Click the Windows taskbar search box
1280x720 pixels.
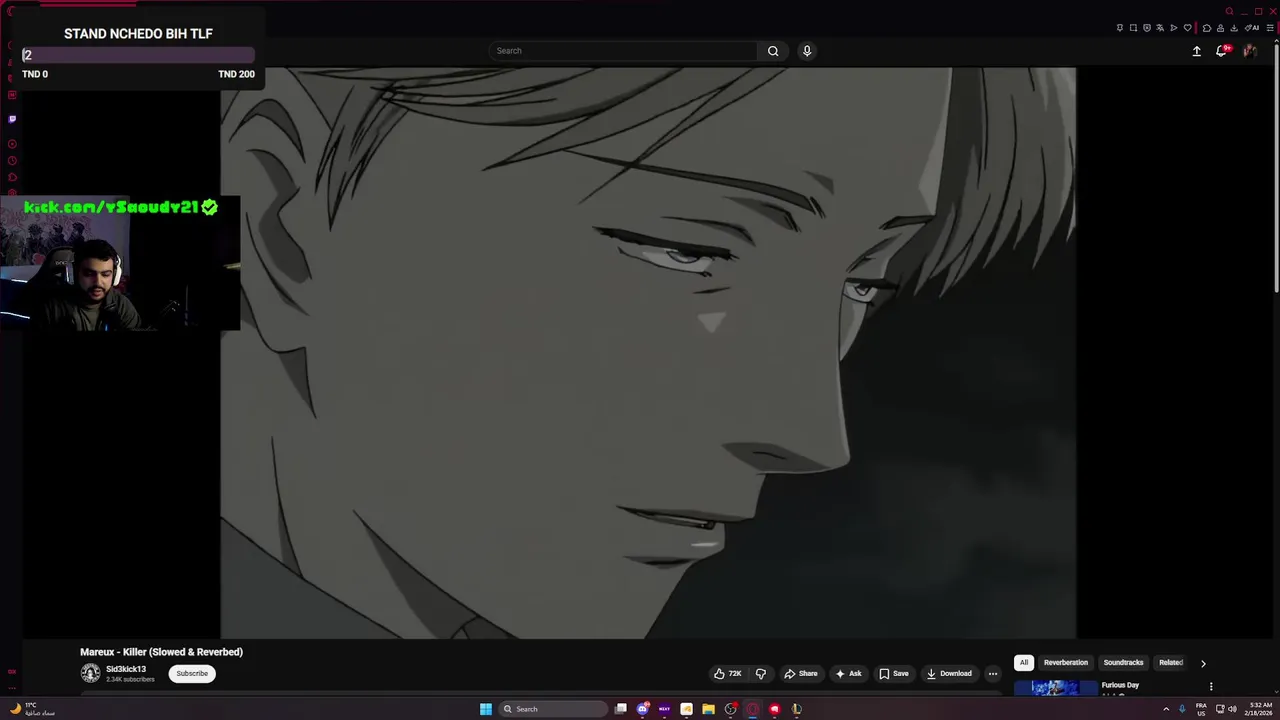[553, 709]
